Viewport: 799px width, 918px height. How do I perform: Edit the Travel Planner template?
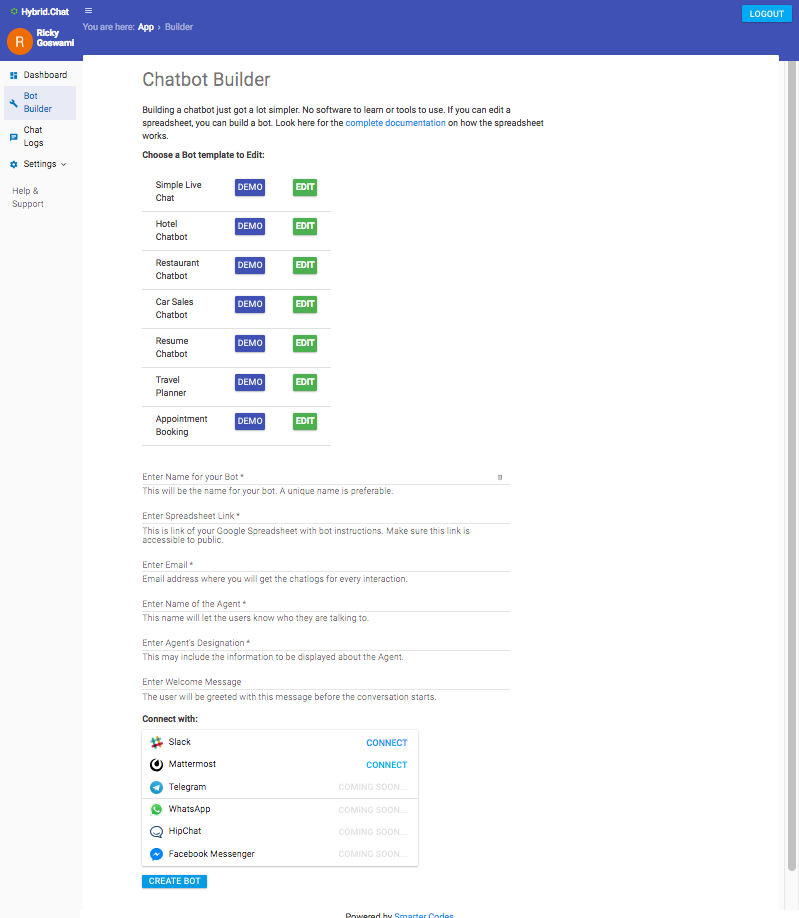point(305,382)
